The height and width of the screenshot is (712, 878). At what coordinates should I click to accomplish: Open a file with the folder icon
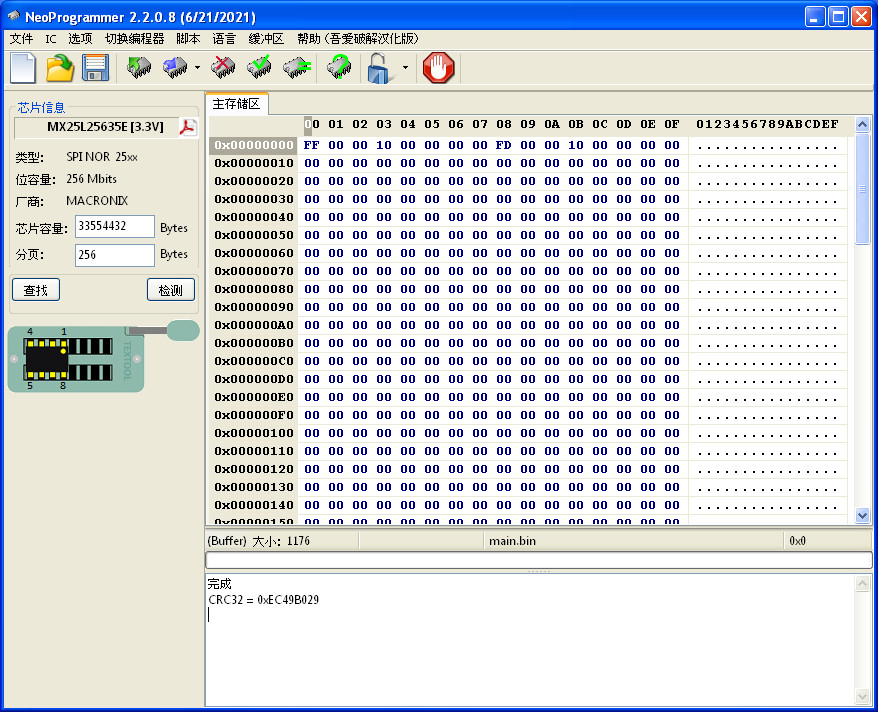[59, 68]
